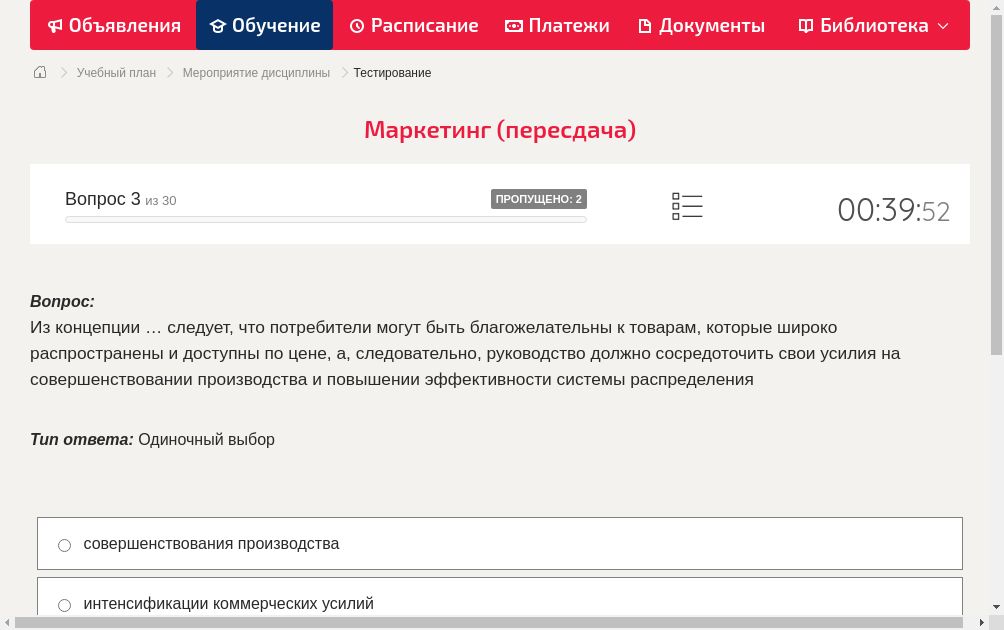Open the question navigator list icon
This screenshot has width=1004, height=630.
pyautogui.click(x=687, y=205)
